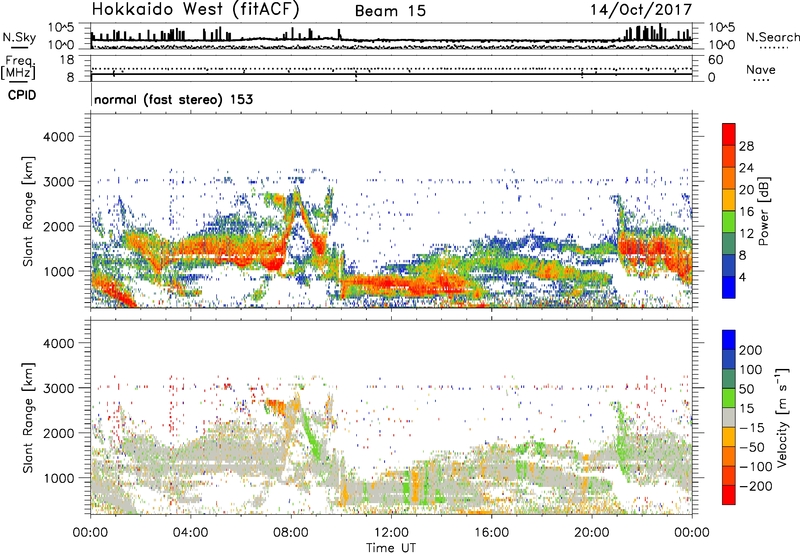800x554 pixels.
Task: Click the 'Velocity [m s-1]' colorbar label
Action: coord(782,417)
